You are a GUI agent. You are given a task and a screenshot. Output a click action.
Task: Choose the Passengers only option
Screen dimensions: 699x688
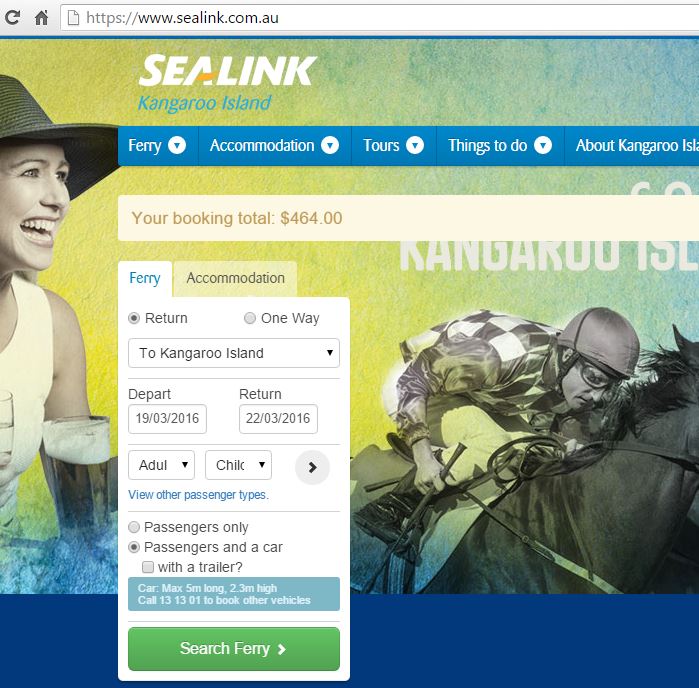coord(134,527)
